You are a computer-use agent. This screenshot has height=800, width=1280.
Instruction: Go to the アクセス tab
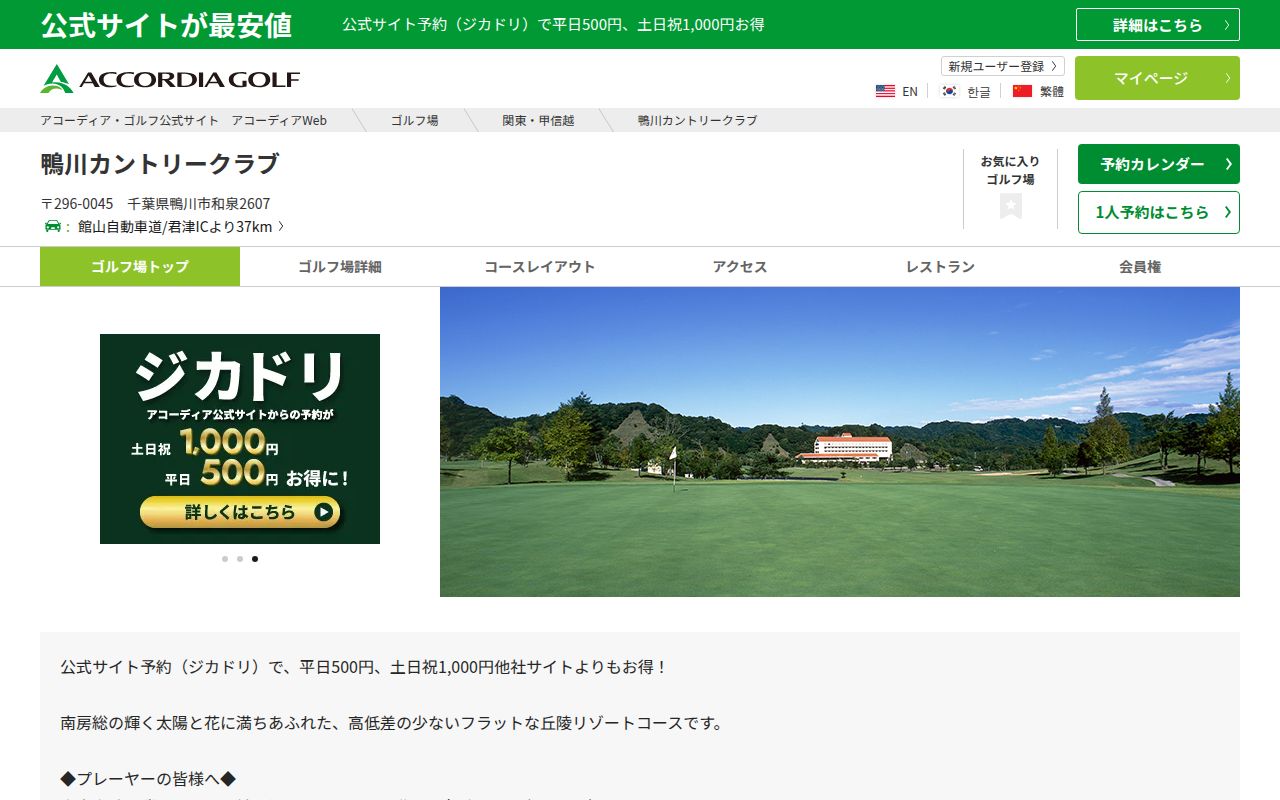coord(740,267)
